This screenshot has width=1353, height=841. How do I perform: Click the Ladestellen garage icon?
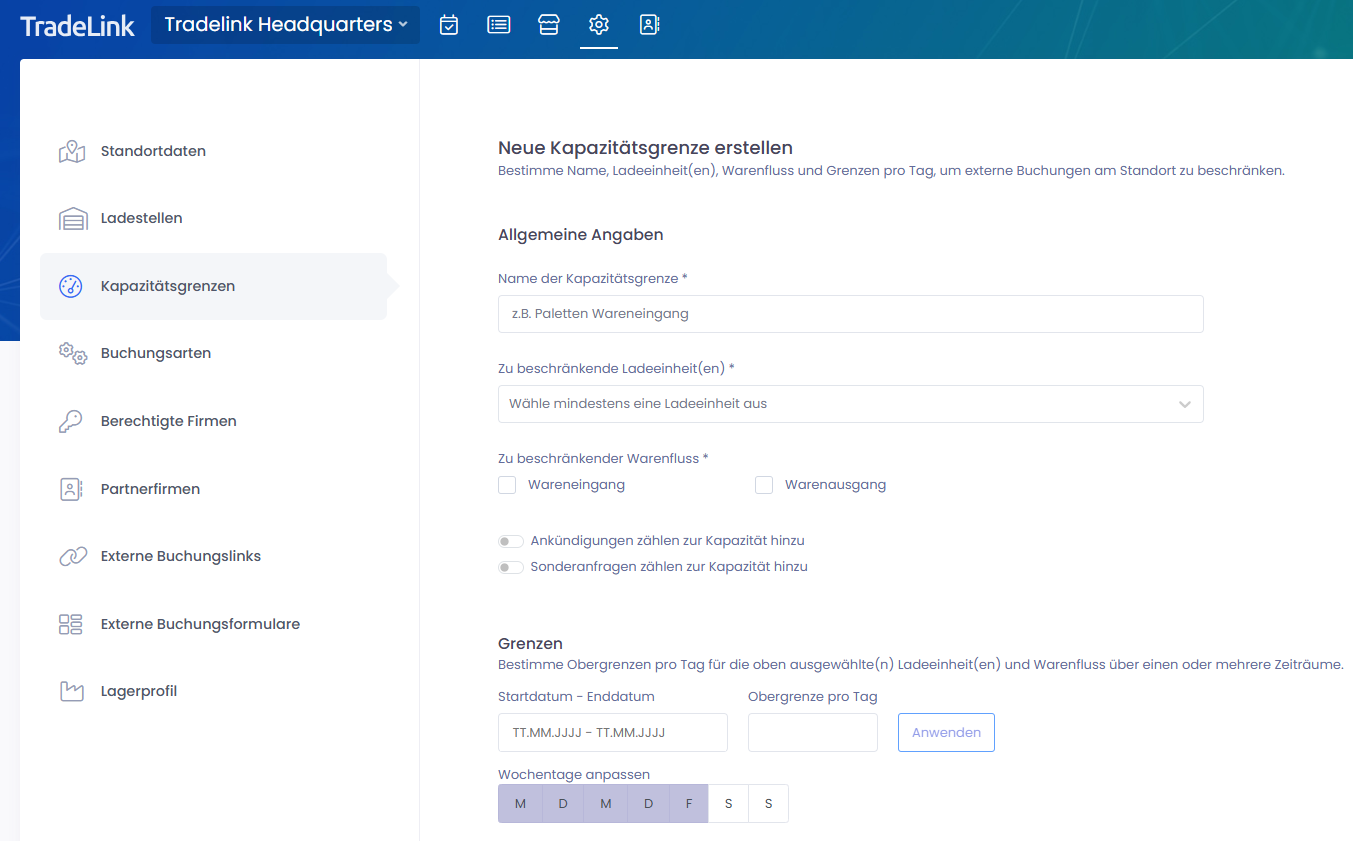click(x=72, y=219)
